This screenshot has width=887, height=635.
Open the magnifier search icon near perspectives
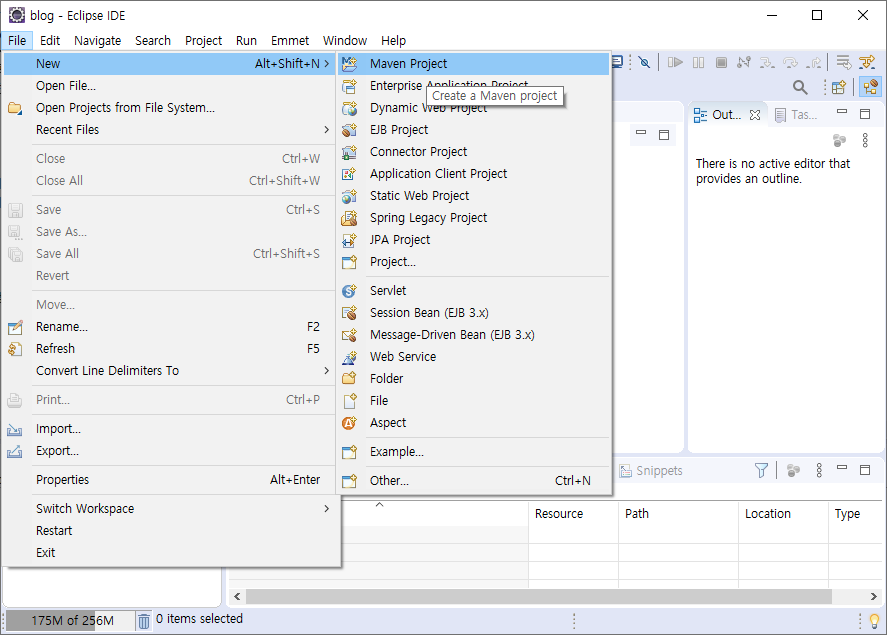pyautogui.click(x=800, y=87)
